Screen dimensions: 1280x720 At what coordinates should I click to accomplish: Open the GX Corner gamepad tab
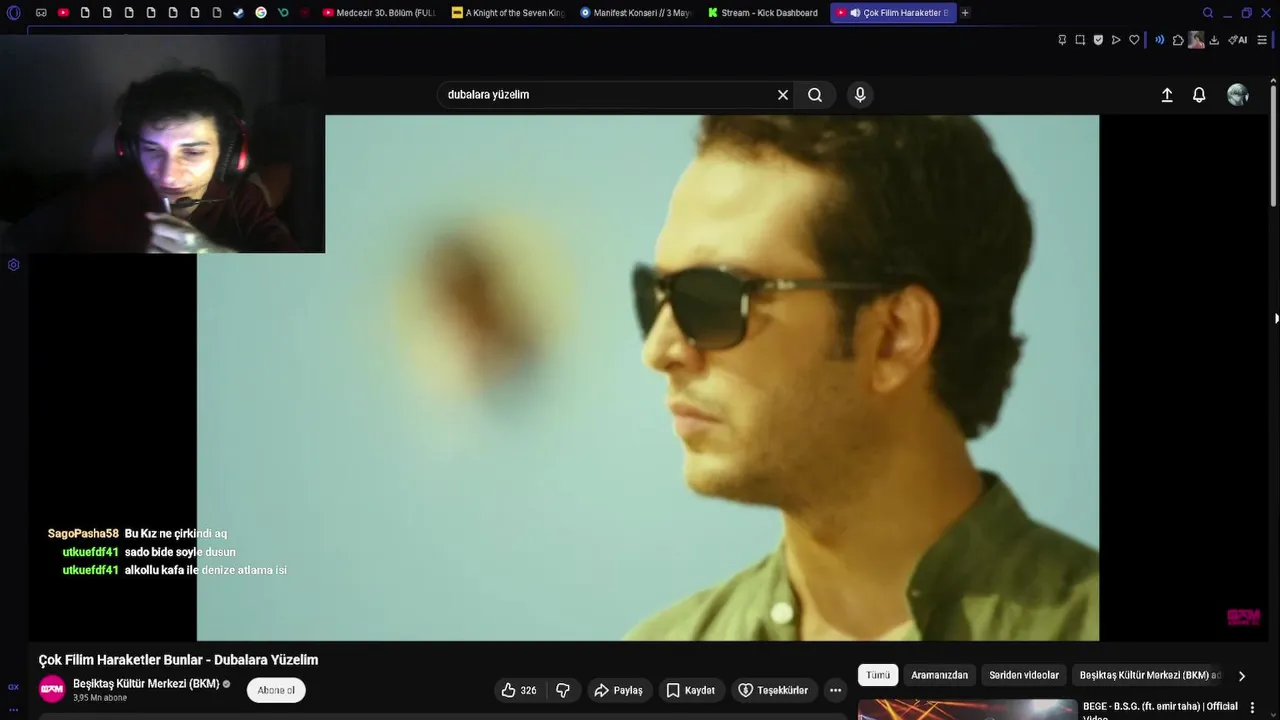(41, 13)
